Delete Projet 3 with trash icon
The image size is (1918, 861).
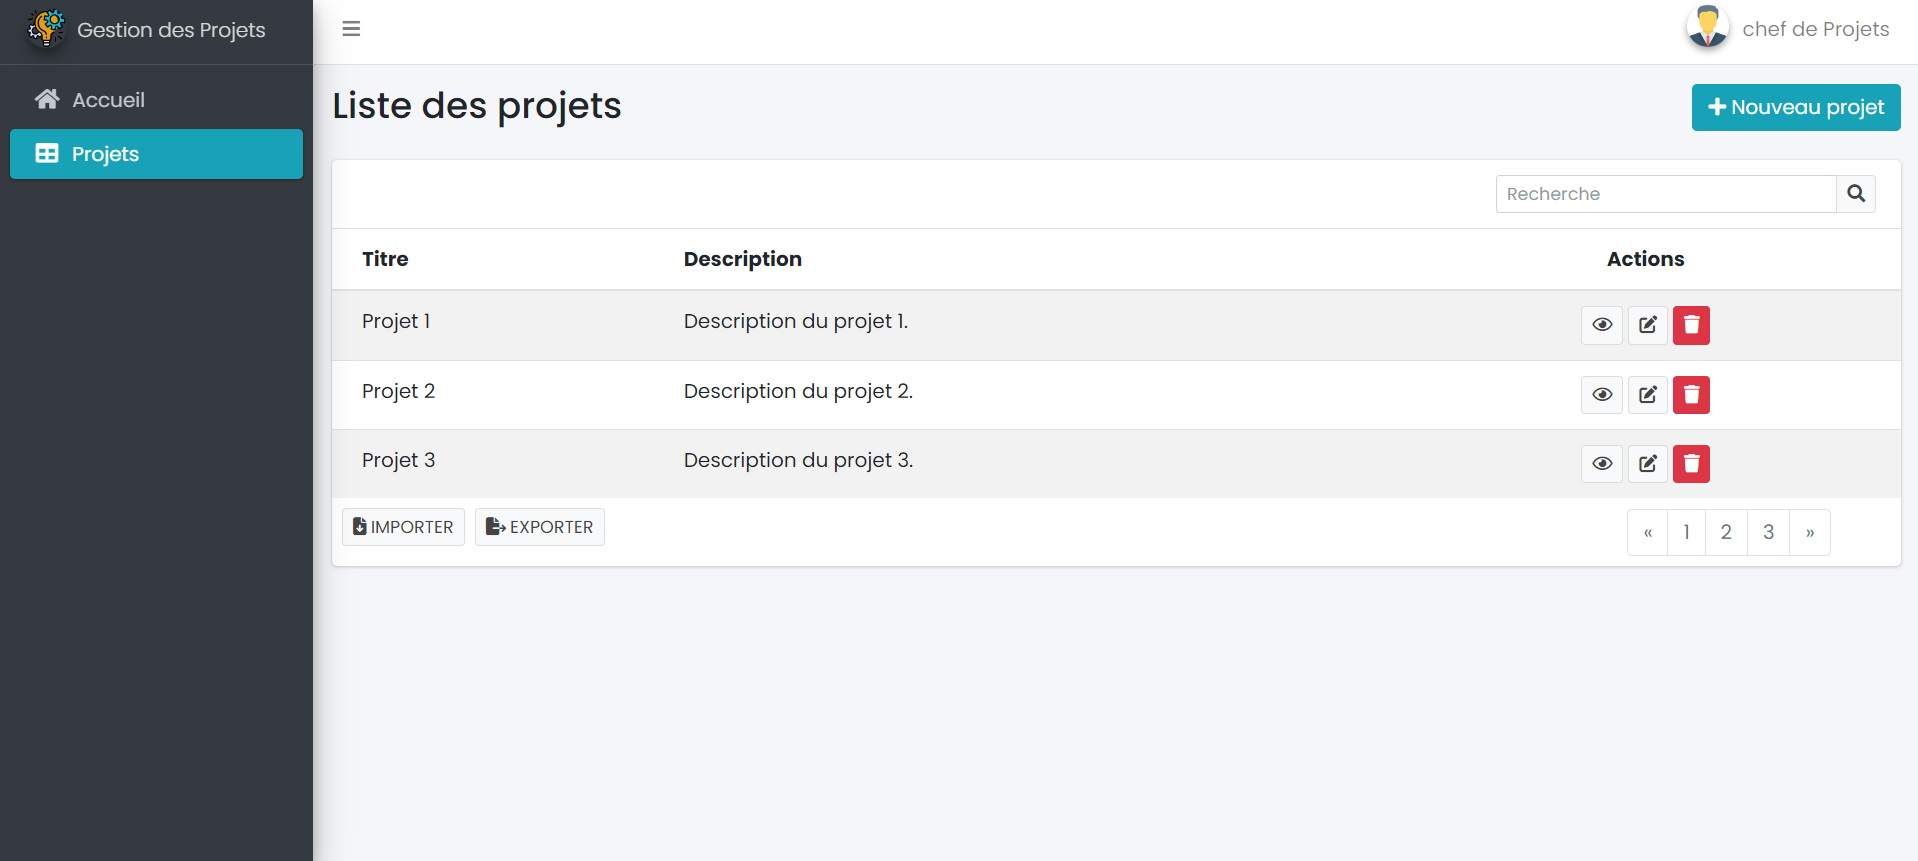click(x=1691, y=464)
